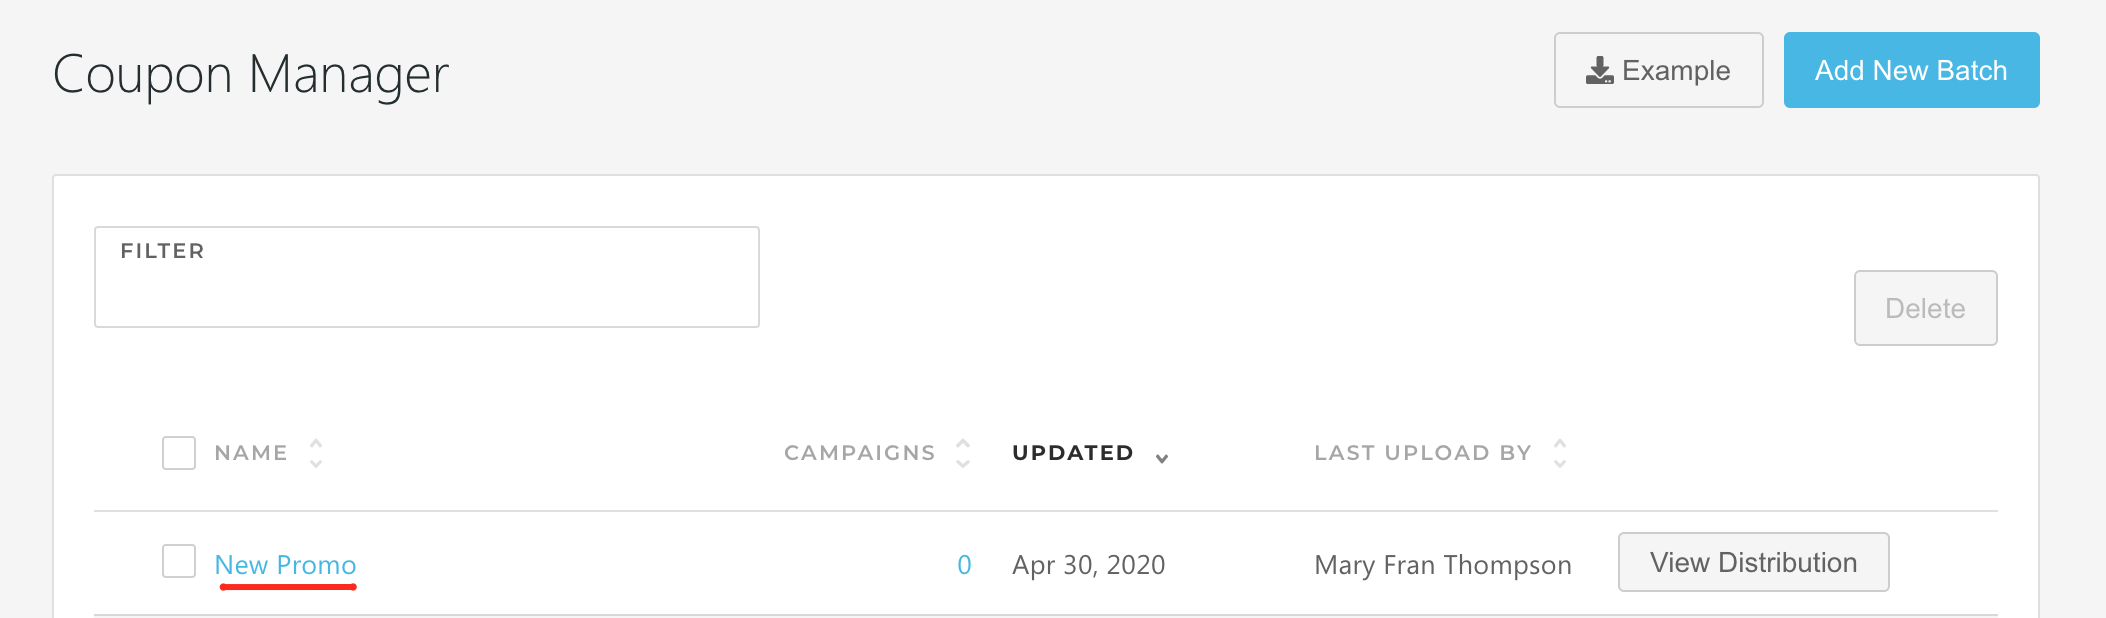The image size is (2106, 618).
Task: Sort by the Updated column header
Action: (x=1072, y=453)
